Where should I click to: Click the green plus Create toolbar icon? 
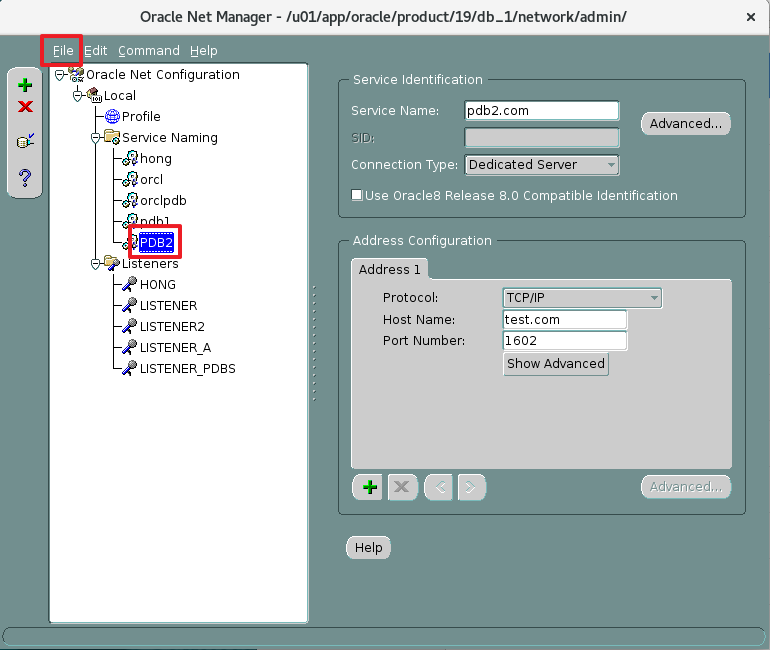pos(25,85)
